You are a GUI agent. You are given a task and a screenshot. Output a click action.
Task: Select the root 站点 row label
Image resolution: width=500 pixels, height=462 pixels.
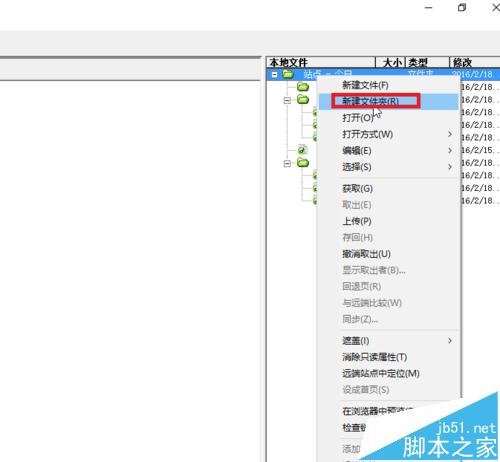328,74
